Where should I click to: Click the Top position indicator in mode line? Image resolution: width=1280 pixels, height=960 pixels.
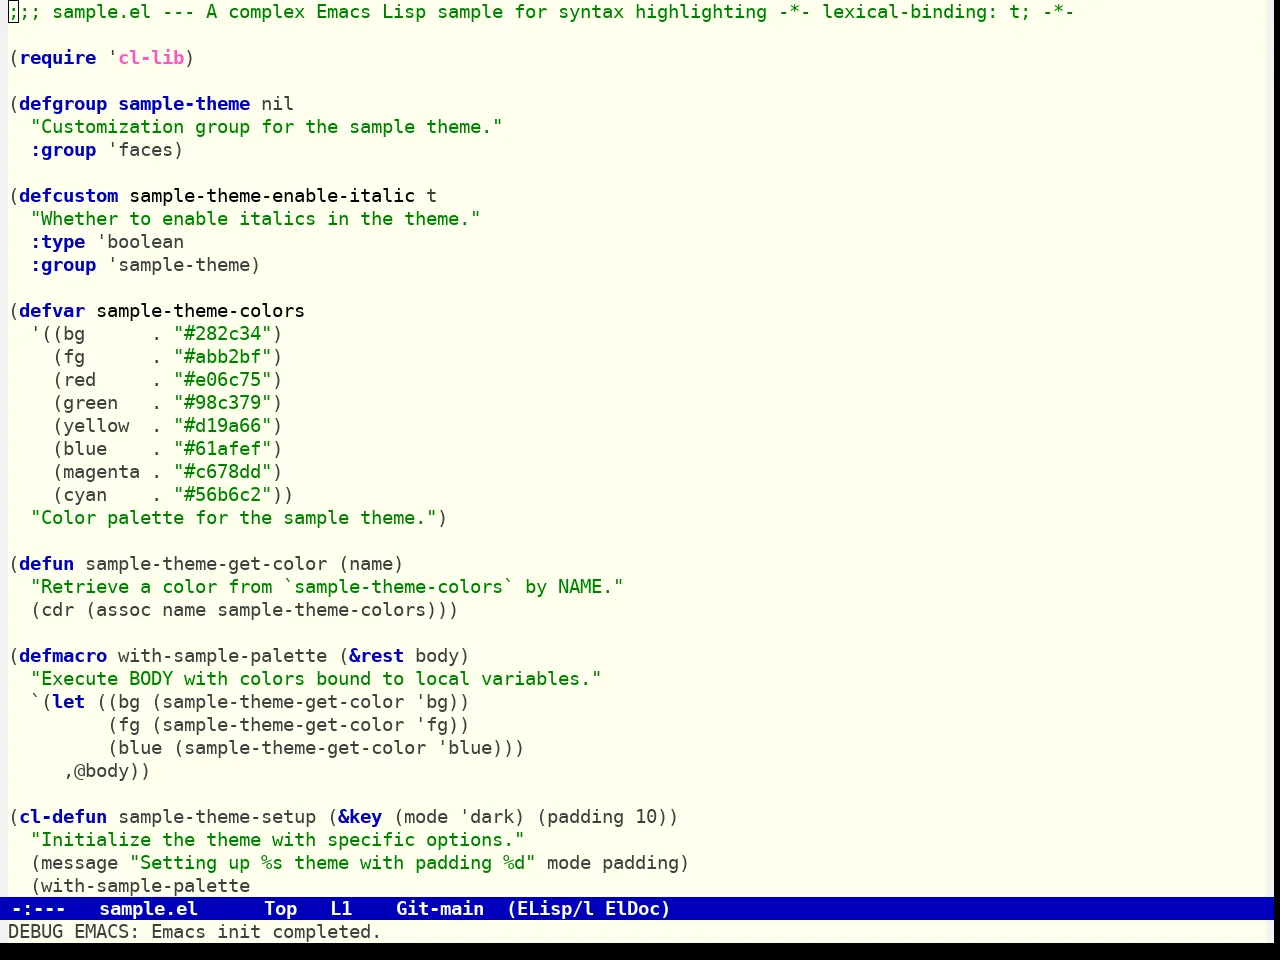pos(281,909)
